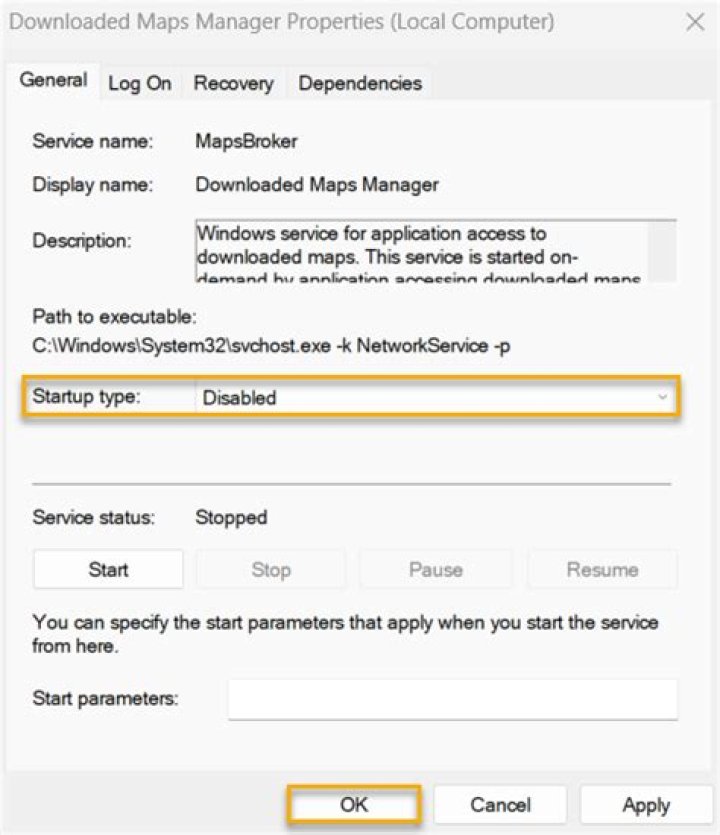This screenshot has height=835, width=720.
Task: Open the Dependencies tab
Action: (x=359, y=84)
